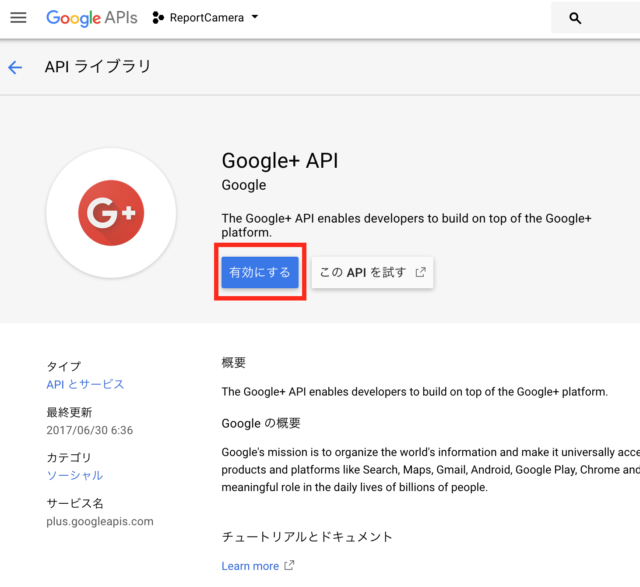
Task: Click the external link icon on この API を試す
Action: [420, 272]
